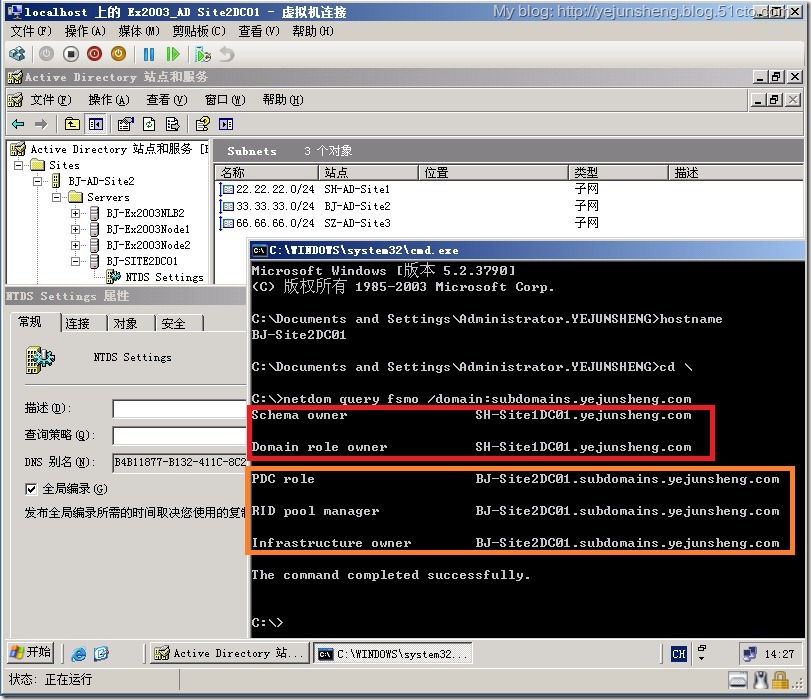
Task: Sort subnets by 类型 column header
Action: (x=619, y=172)
